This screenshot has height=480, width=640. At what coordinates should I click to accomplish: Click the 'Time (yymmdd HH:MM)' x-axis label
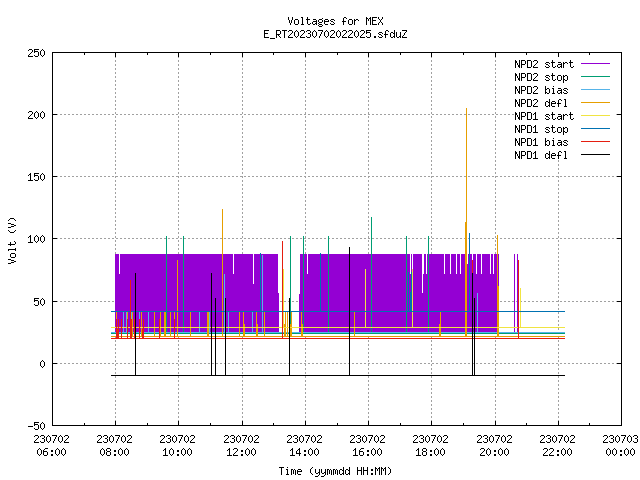[x=335, y=471]
